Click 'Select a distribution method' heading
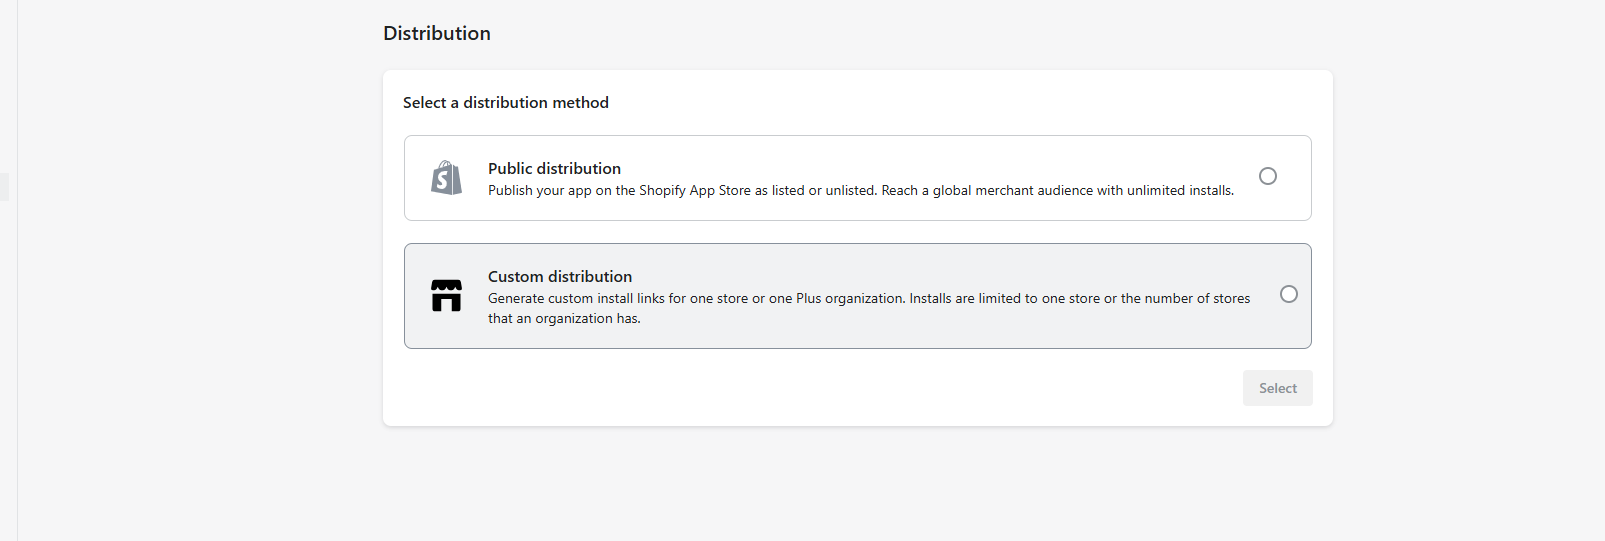Image resolution: width=1605 pixels, height=541 pixels. click(x=505, y=102)
